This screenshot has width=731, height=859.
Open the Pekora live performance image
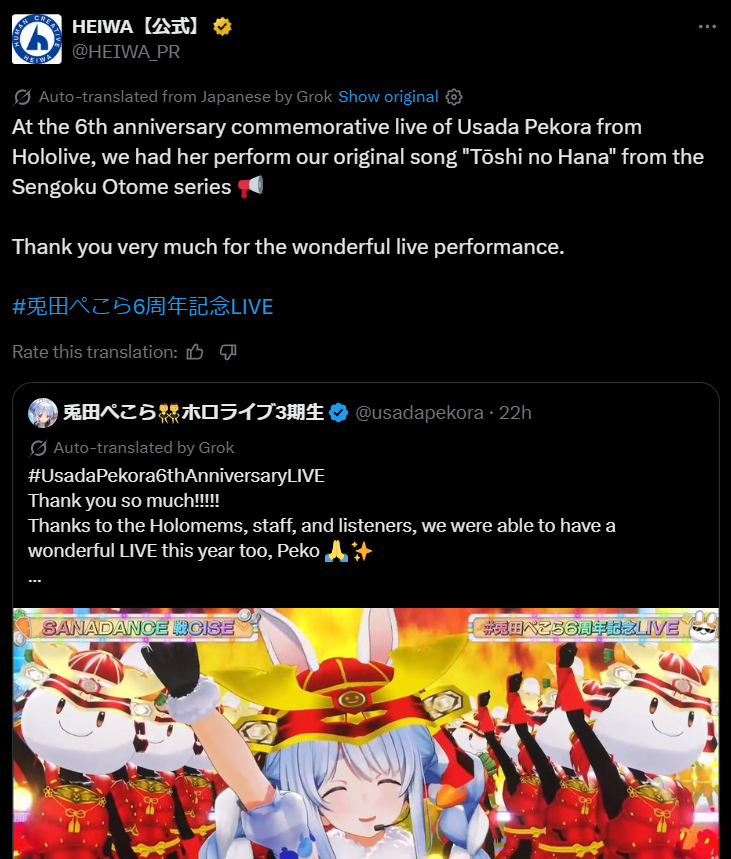(366, 733)
